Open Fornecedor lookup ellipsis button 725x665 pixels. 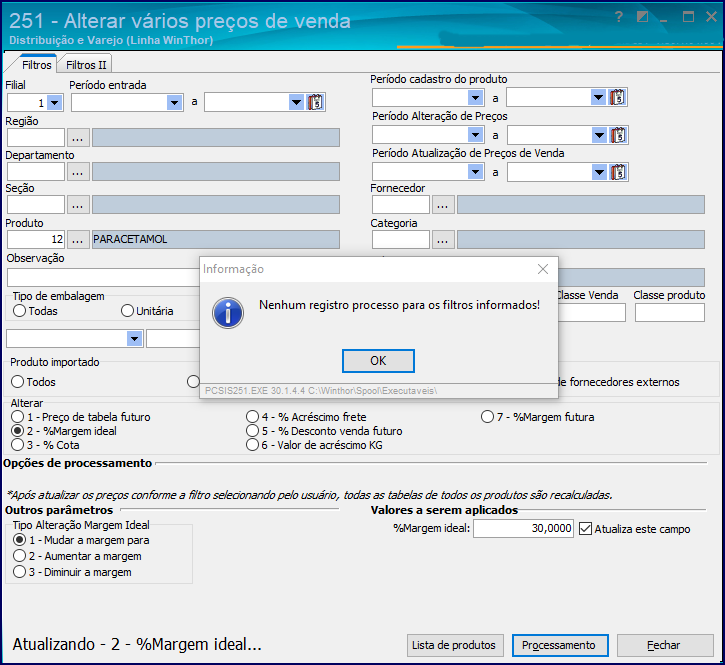[443, 204]
